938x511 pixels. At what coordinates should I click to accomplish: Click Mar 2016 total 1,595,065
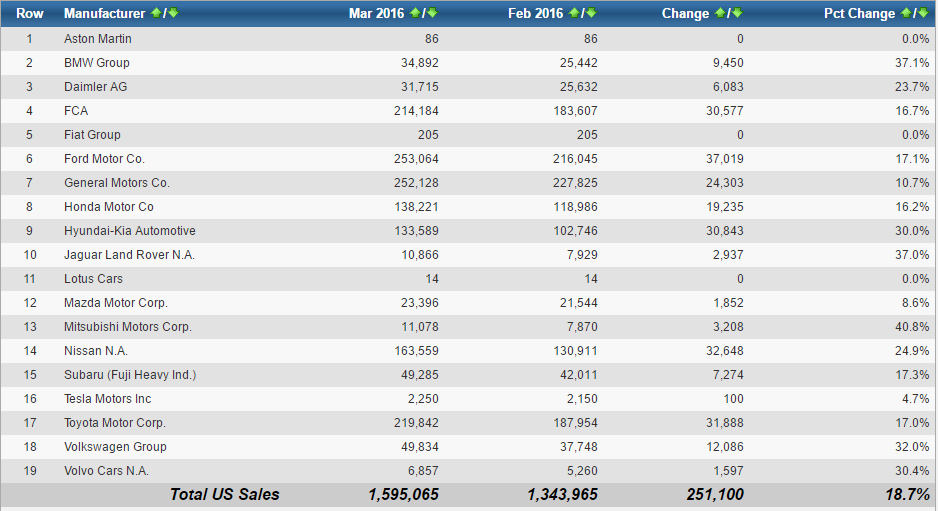click(403, 494)
